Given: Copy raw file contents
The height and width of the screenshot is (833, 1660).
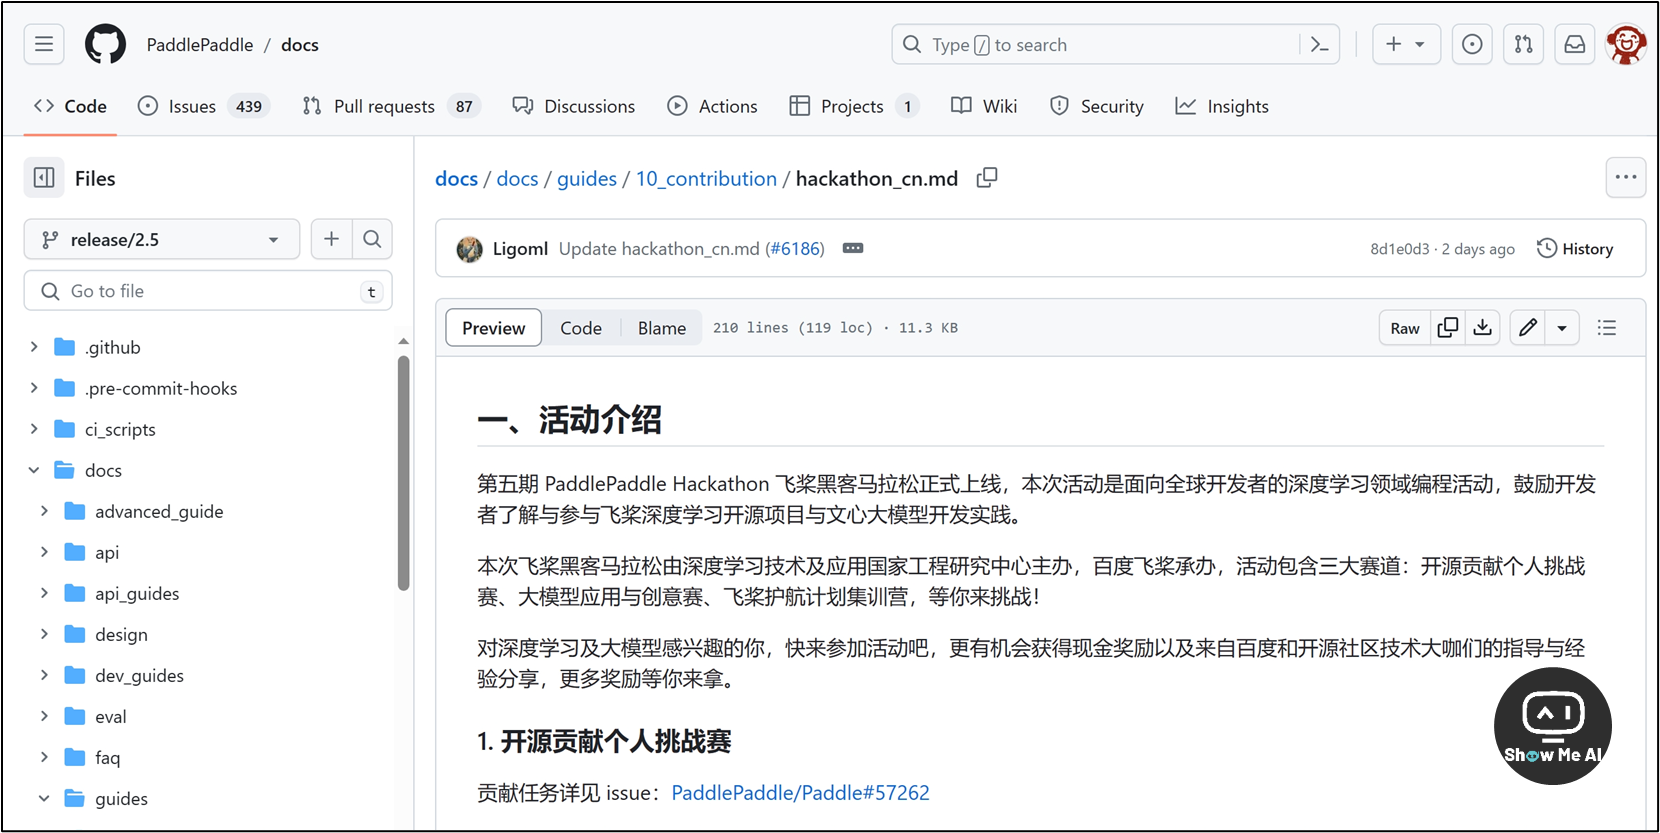Looking at the screenshot, I should 1448,327.
